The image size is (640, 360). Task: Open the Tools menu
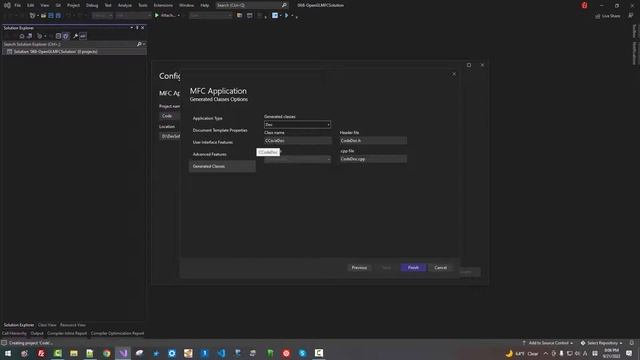pyautogui.click(x=143, y=5)
